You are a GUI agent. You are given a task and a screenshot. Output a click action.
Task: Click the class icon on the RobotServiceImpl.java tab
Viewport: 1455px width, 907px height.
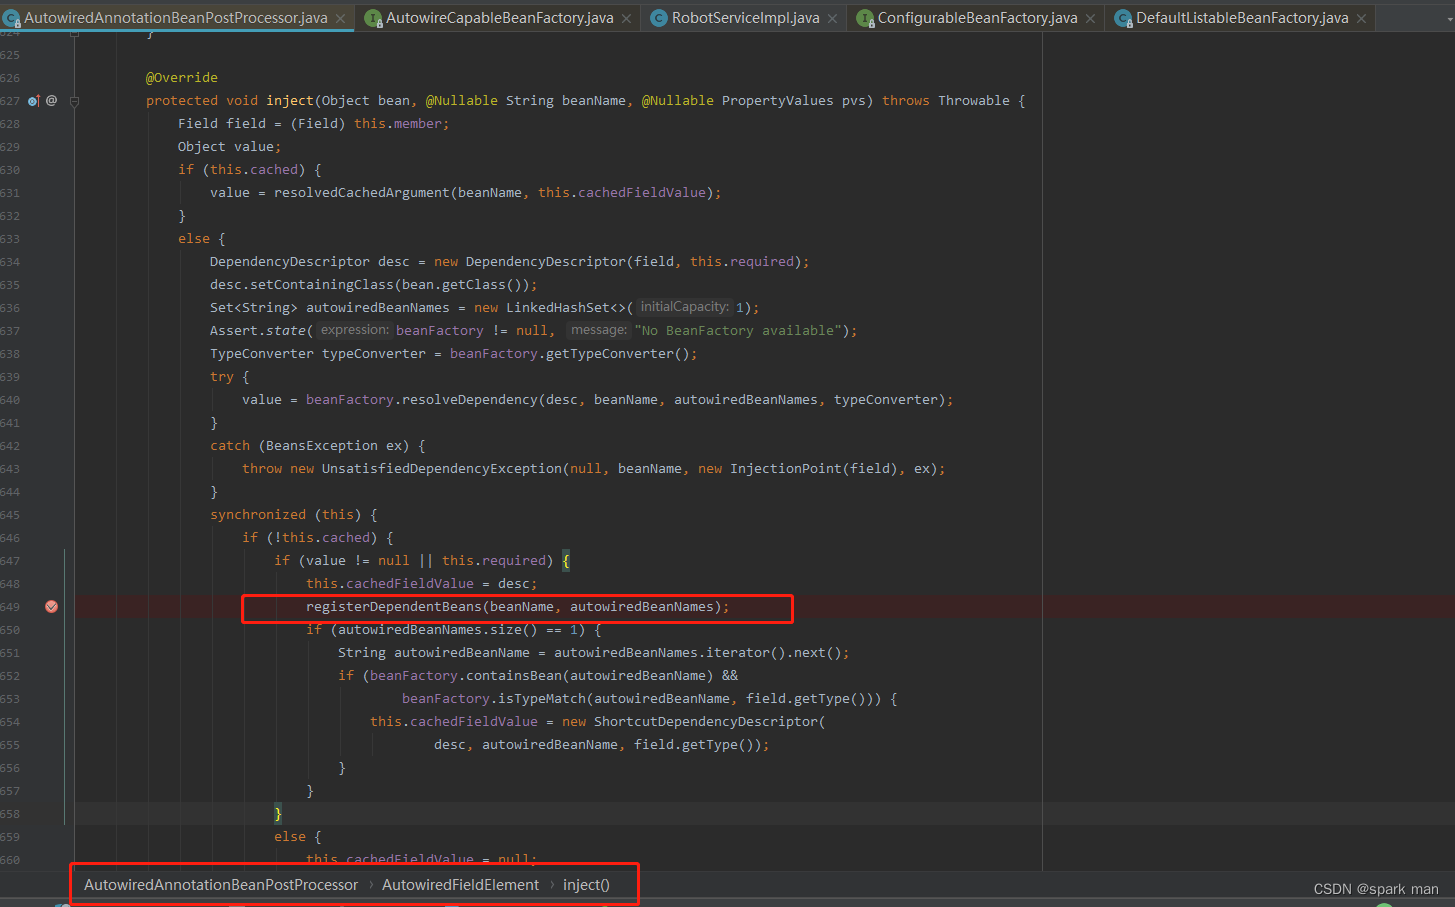[x=659, y=18]
